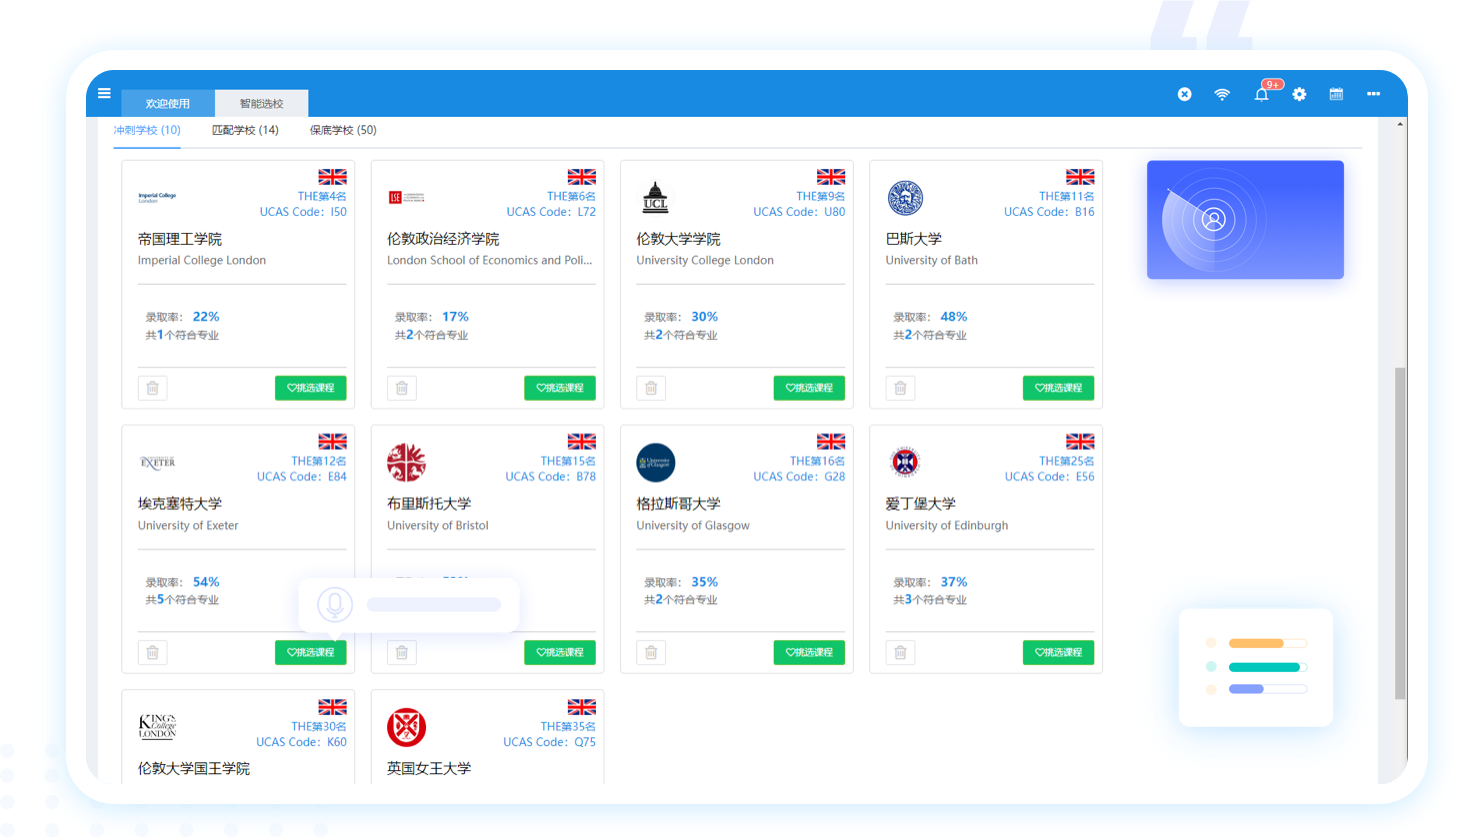Click the 格拉斯哥大学 title
The width and height of the screenshot is (1460, 840).
678,504
